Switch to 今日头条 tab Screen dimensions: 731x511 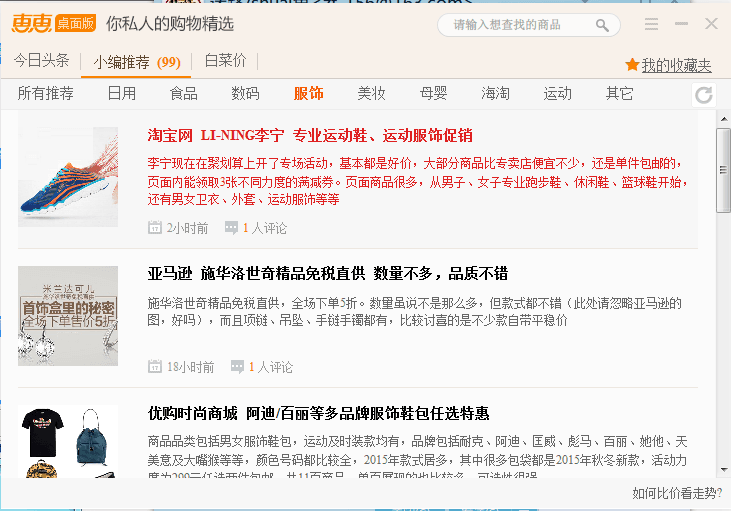click(x=42, y=61)
